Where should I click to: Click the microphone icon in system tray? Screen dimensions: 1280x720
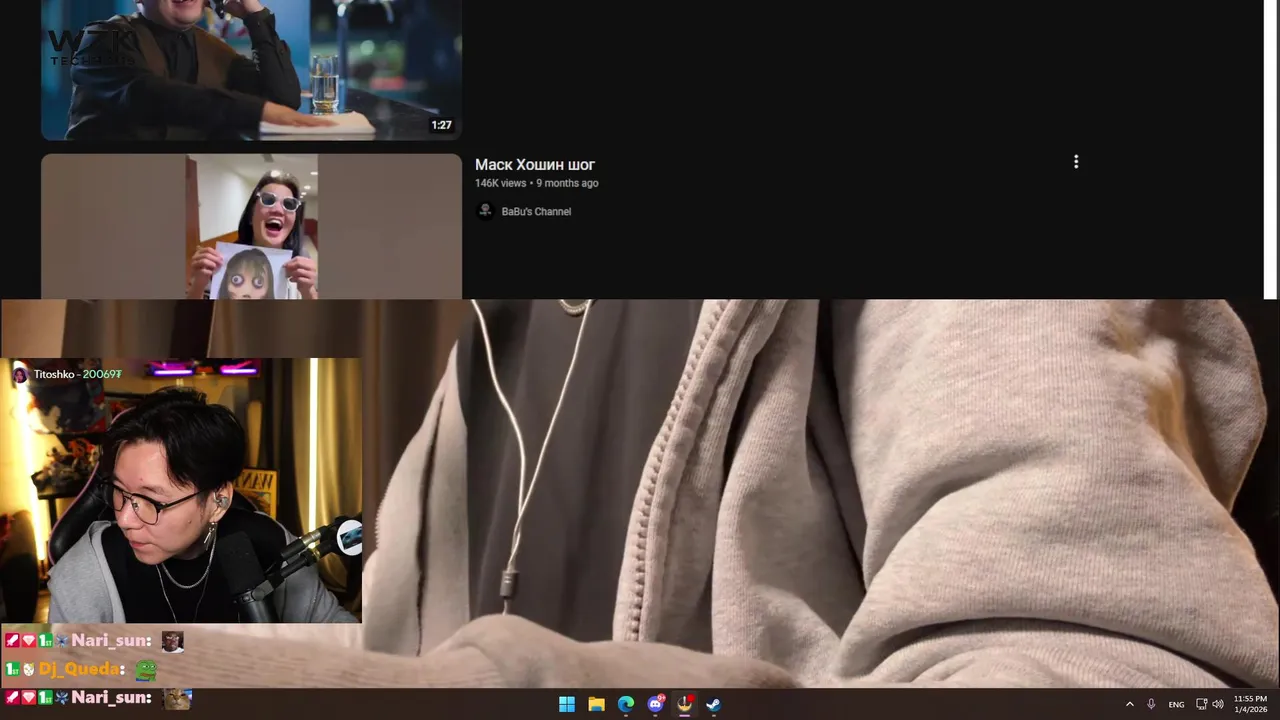coord(1151,704)
